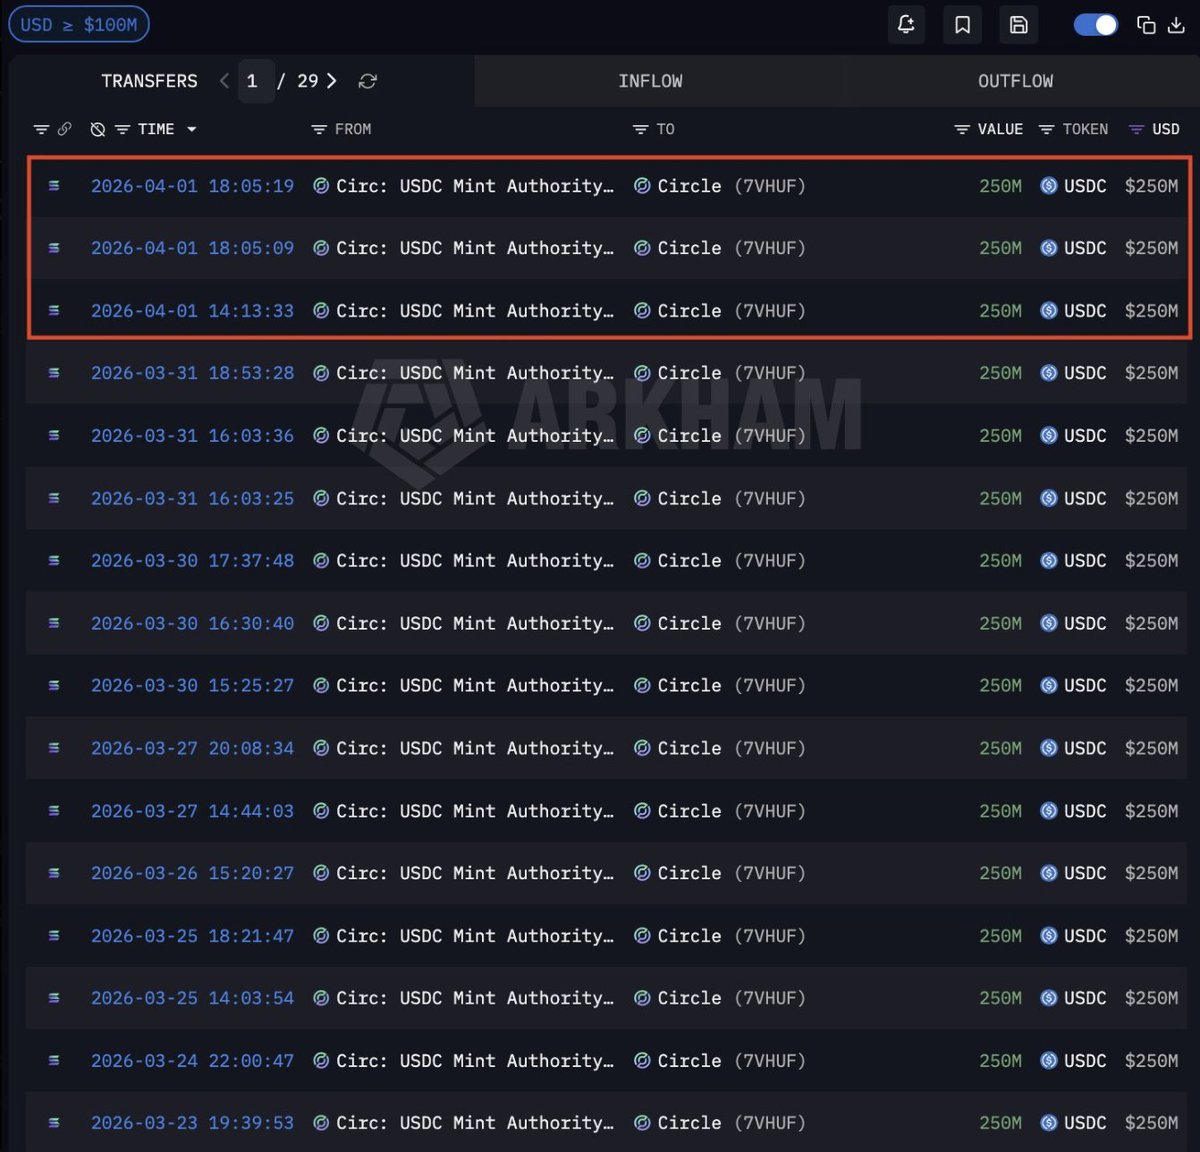Image resolution: width=1200 pixels, height=1152 pixels.
Task: Click the page number input field
Action: pos(254,81)
